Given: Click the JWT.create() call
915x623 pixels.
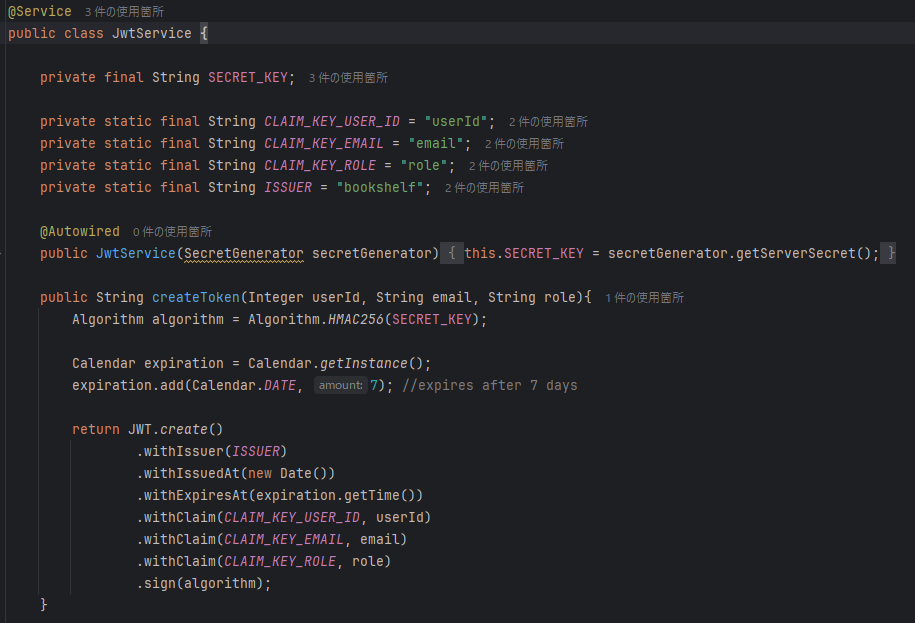Looking at the screenshot, I should click(176, 429).
